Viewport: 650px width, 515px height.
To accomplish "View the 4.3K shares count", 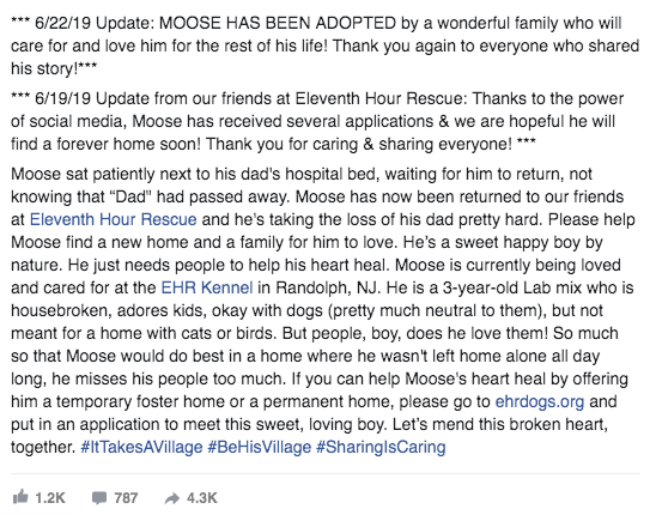I will click(x=202, y=498).
